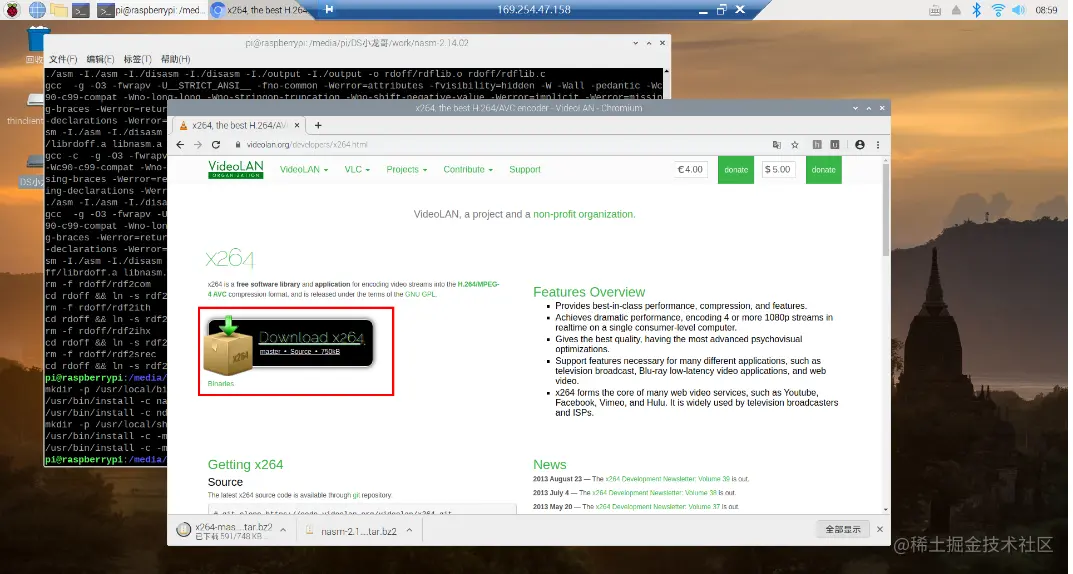Click donate button next to €4.00
Screen dimensions: 1073x574
[736, 170]
